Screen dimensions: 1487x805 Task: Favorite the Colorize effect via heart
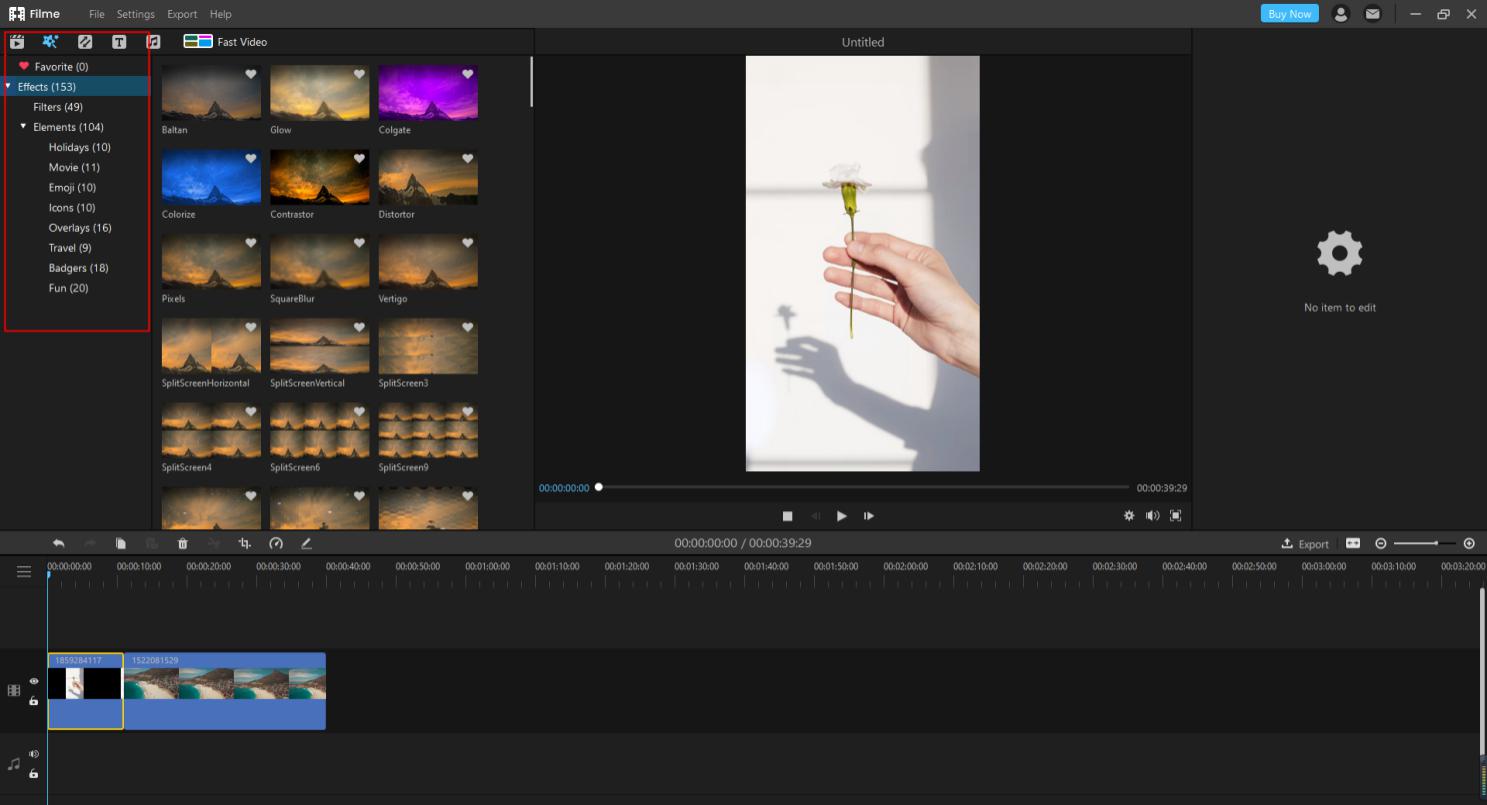pyautogui.click(x=251, y=158)
